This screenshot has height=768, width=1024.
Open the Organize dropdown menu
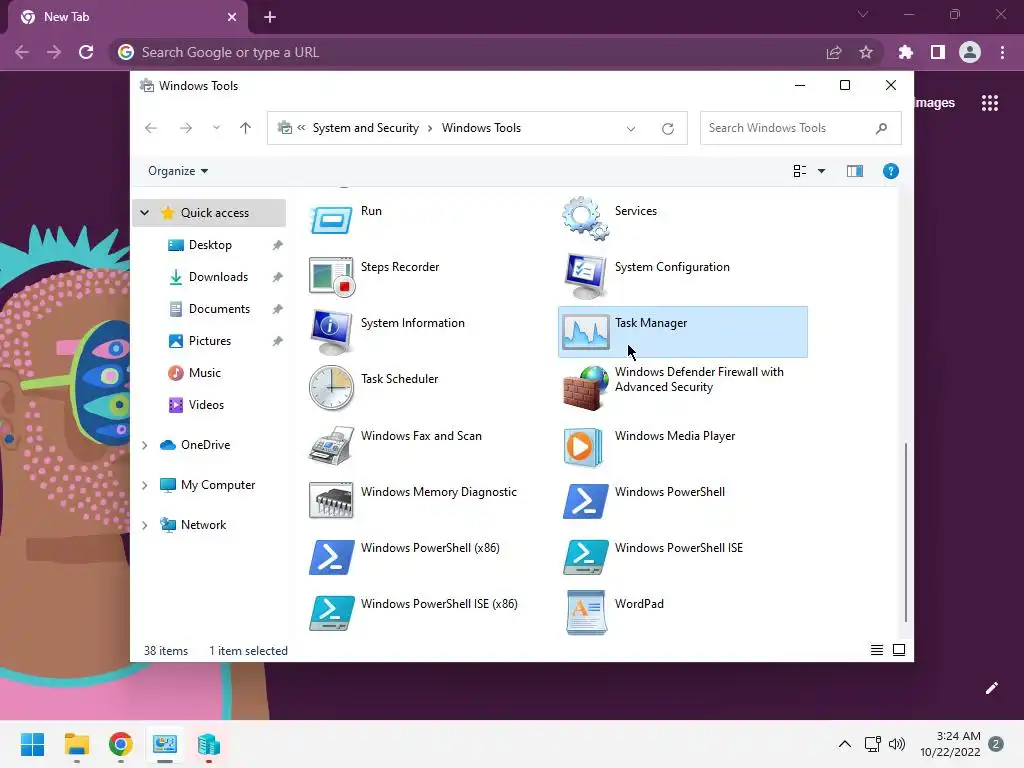[x=178, y=171]
